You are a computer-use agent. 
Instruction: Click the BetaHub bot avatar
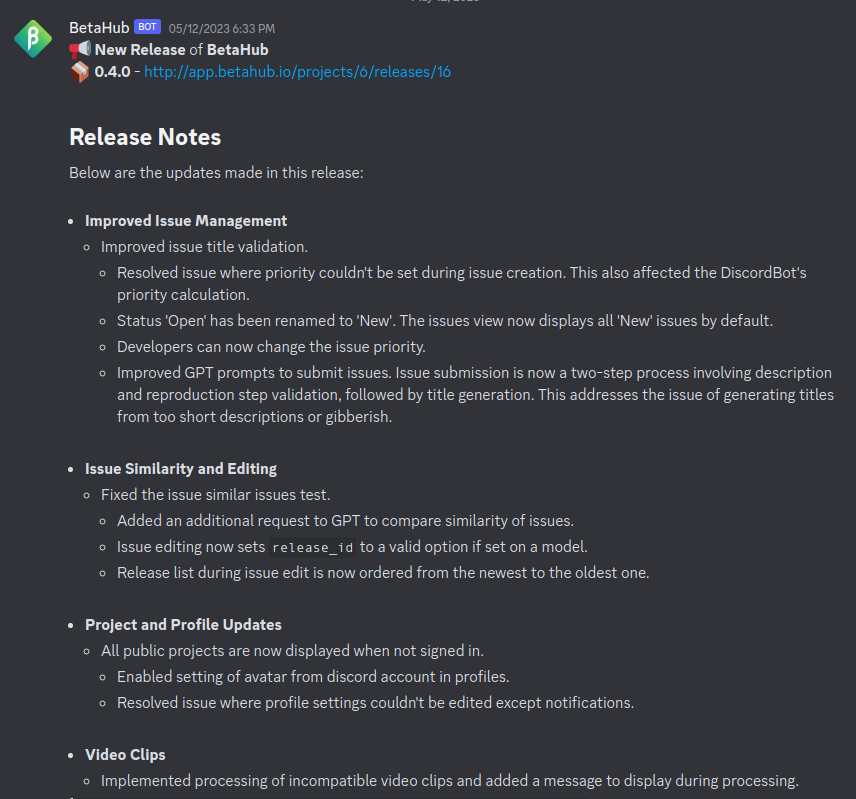(33, 38)
